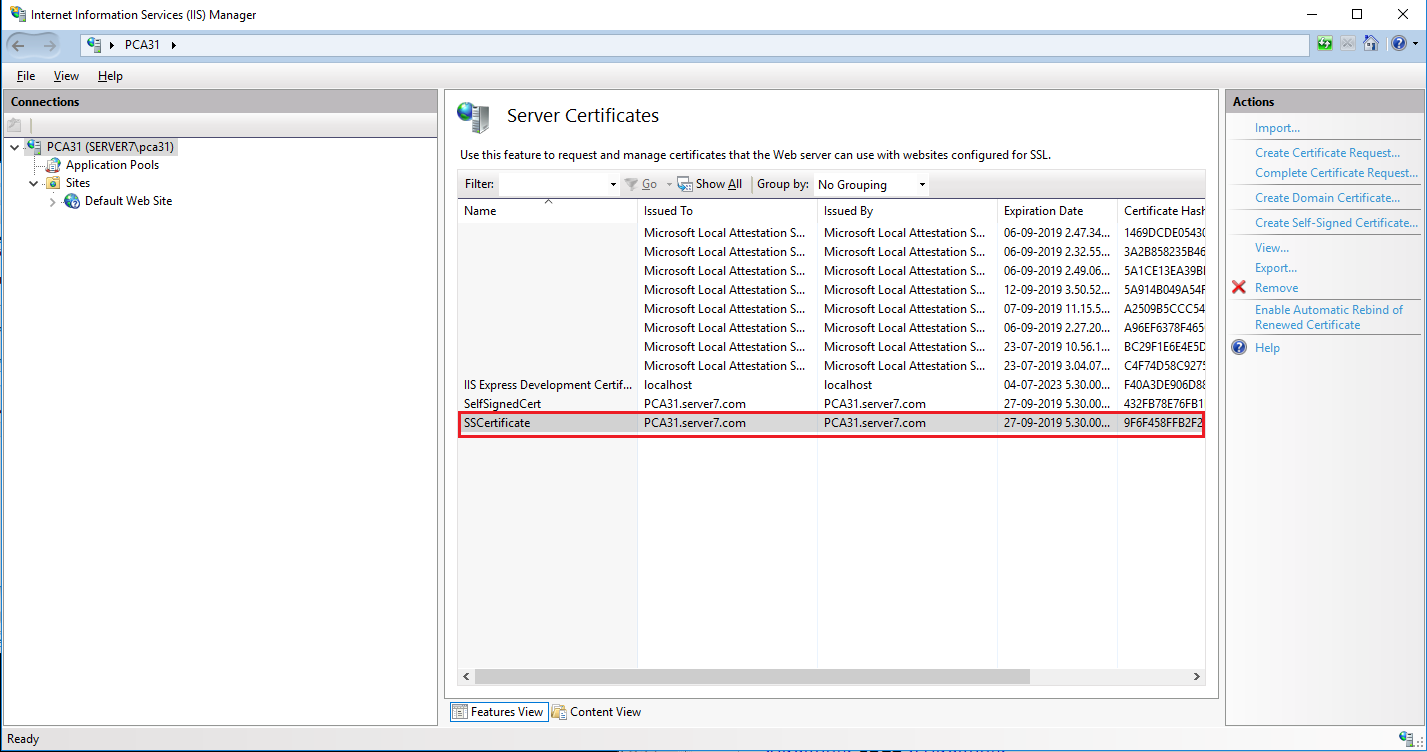Click Create Self-Signed Certificate... action

(1336, 223)
